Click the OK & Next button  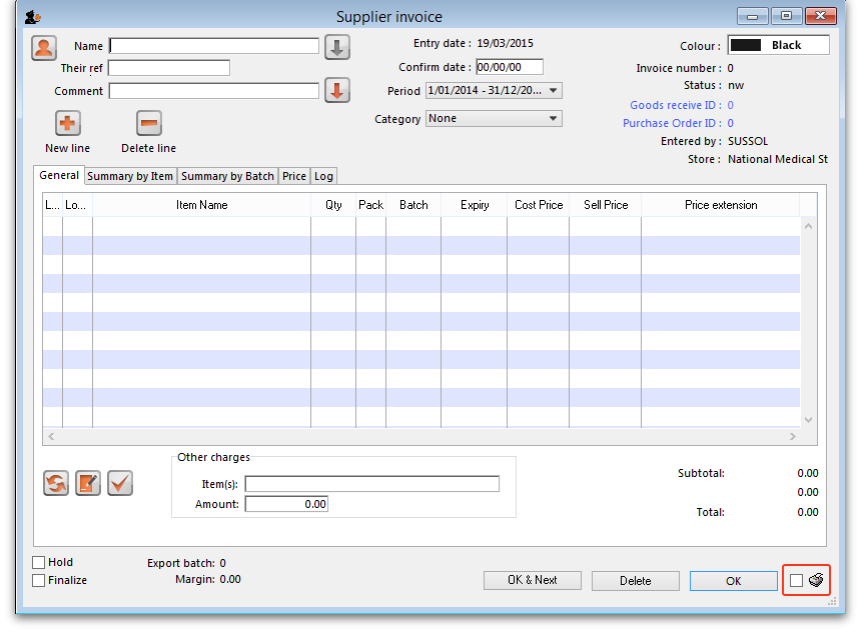point(531,580)
